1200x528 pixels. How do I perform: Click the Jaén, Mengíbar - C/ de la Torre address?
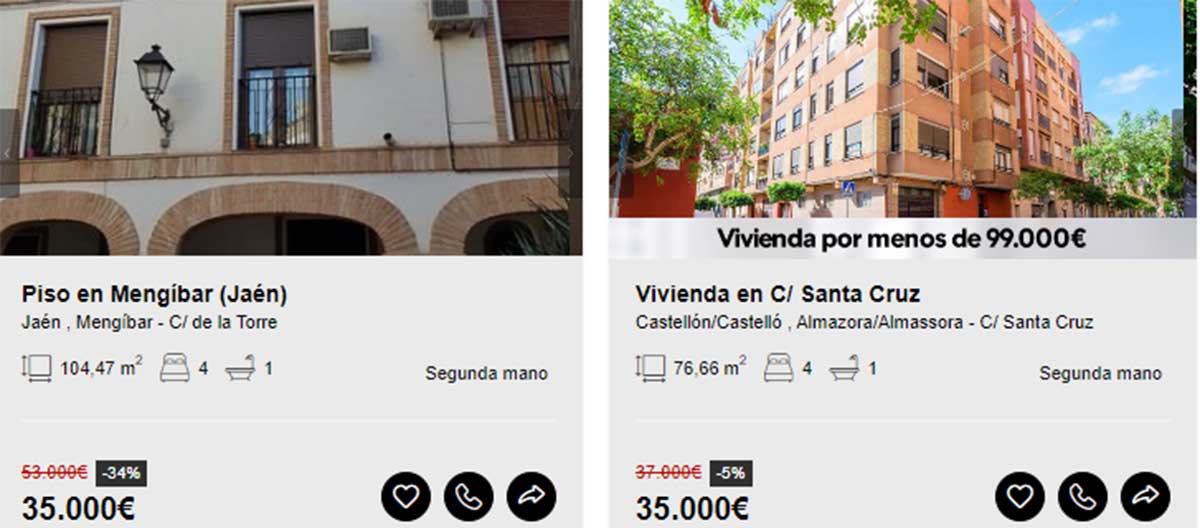pyautogui.click(x=149, y=323)
